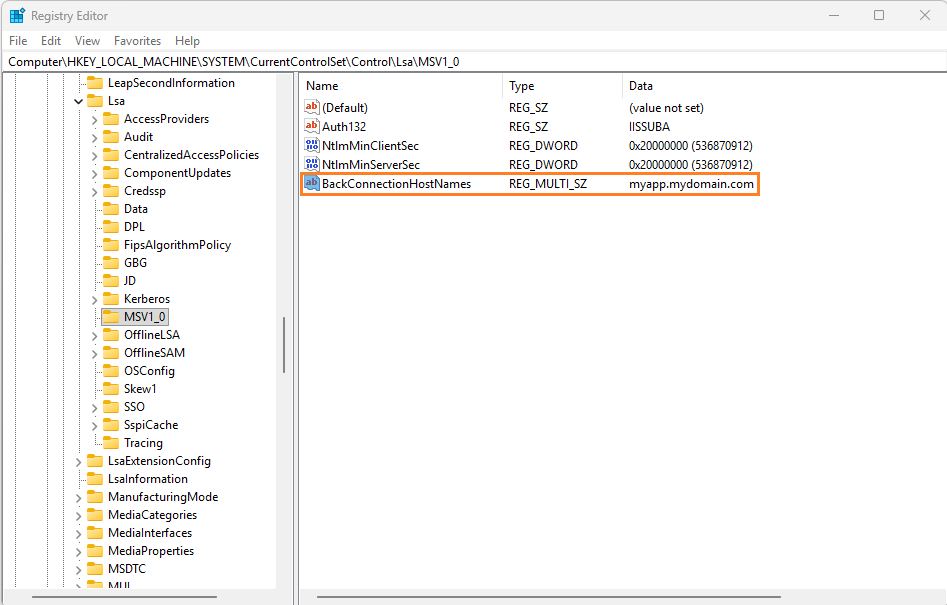Select the OfflineSAM tree key
The height and width of the screenshot is (605, 947).
(155, 353)
